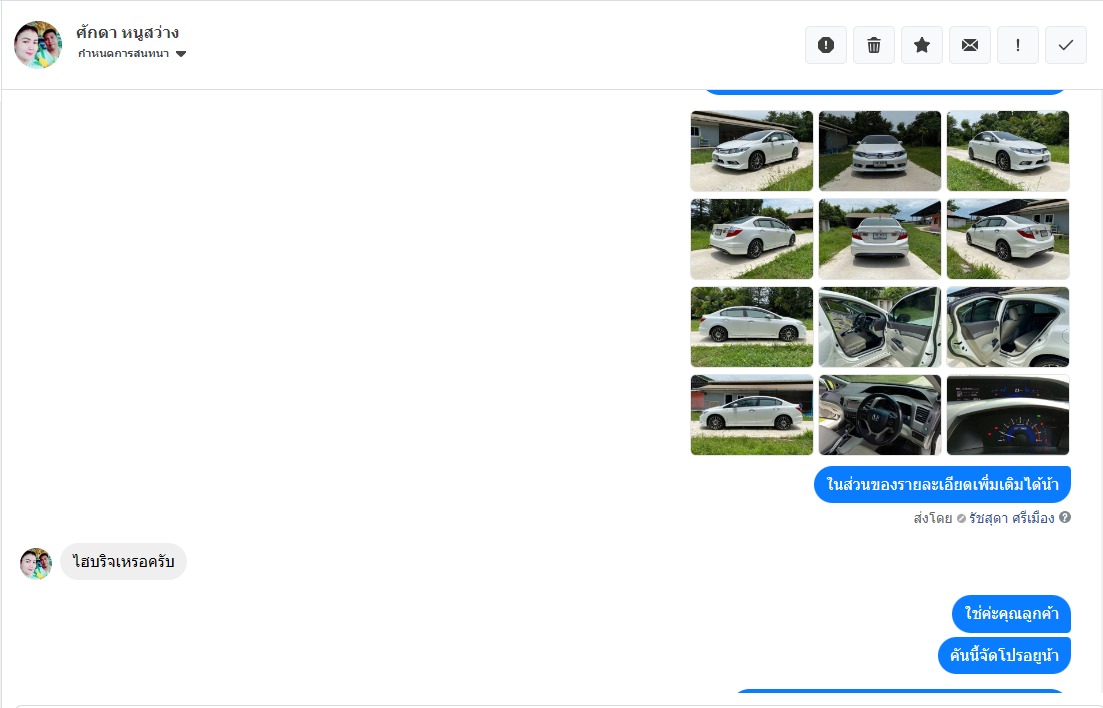Open front-right angled car photo thumbnail
1103x708 pixels.
tap(1008, 151)
